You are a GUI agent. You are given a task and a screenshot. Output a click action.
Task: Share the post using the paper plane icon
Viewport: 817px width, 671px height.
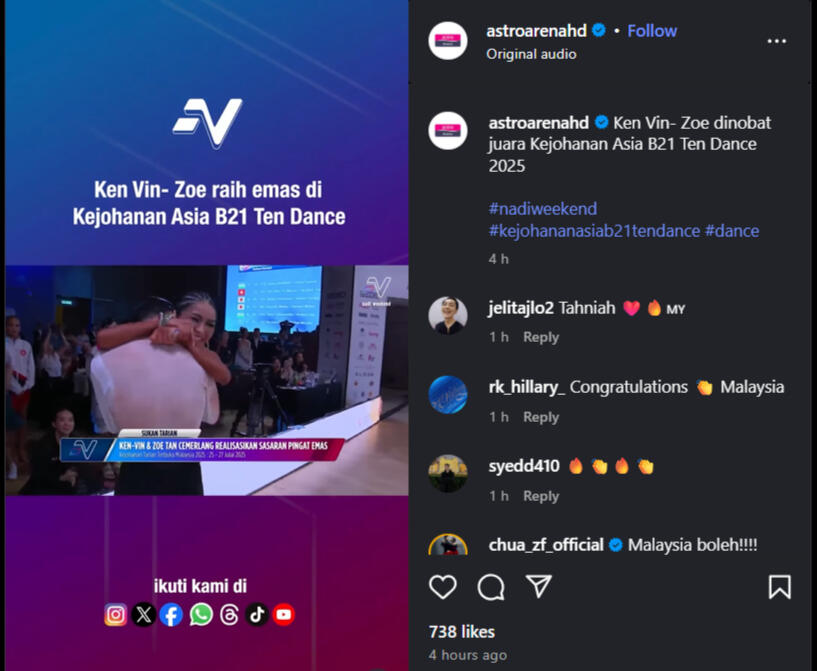538,587
